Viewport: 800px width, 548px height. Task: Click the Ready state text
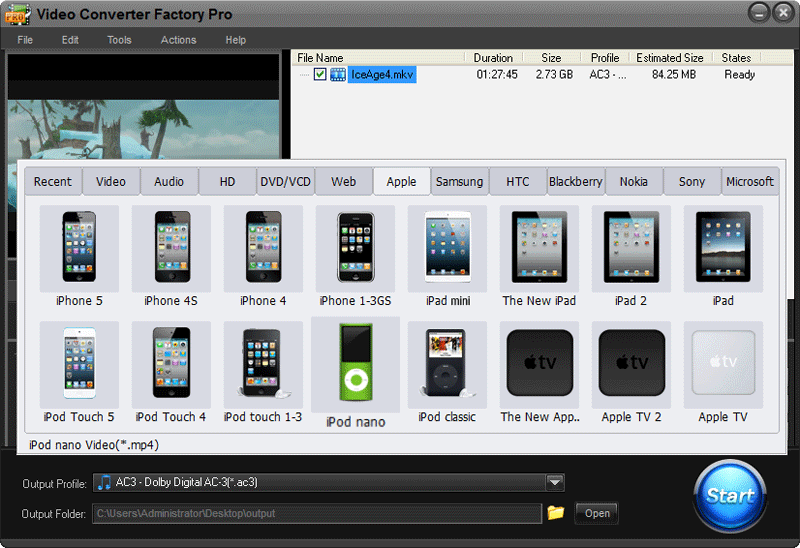coord(739,74)
